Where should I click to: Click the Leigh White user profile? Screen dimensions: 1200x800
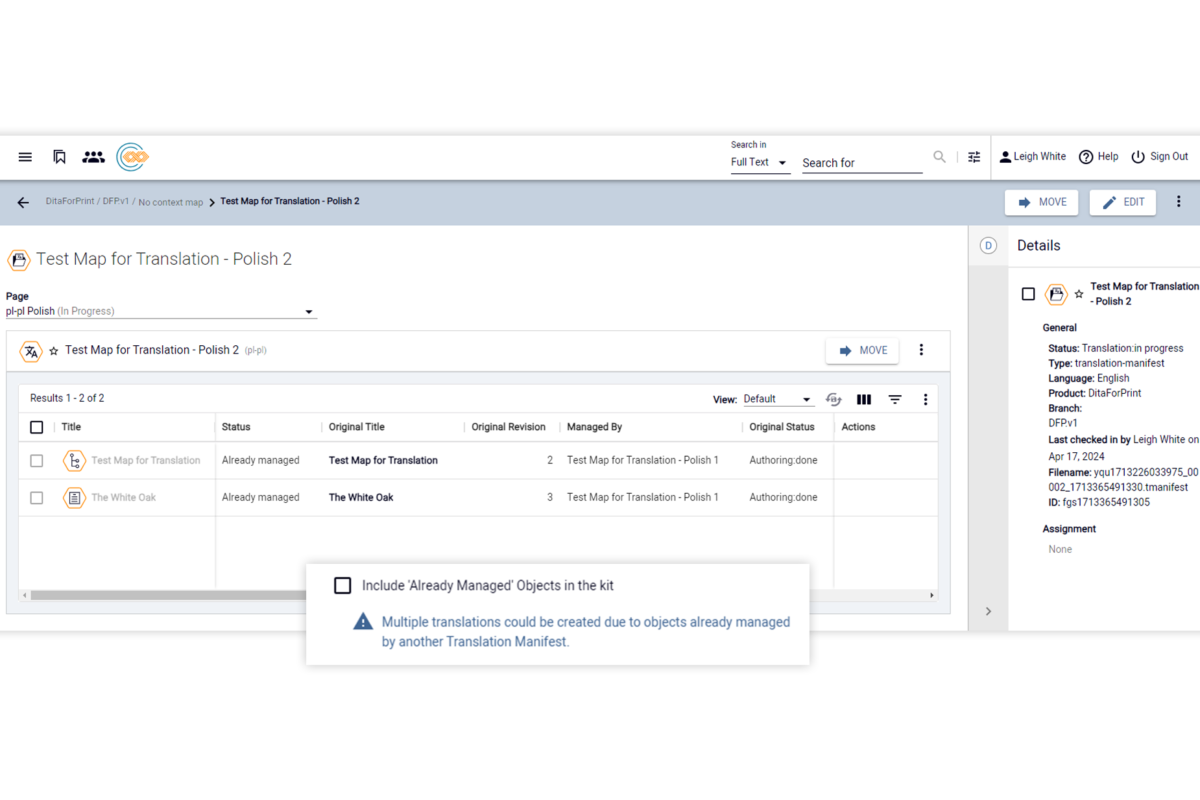[1033, 157]
